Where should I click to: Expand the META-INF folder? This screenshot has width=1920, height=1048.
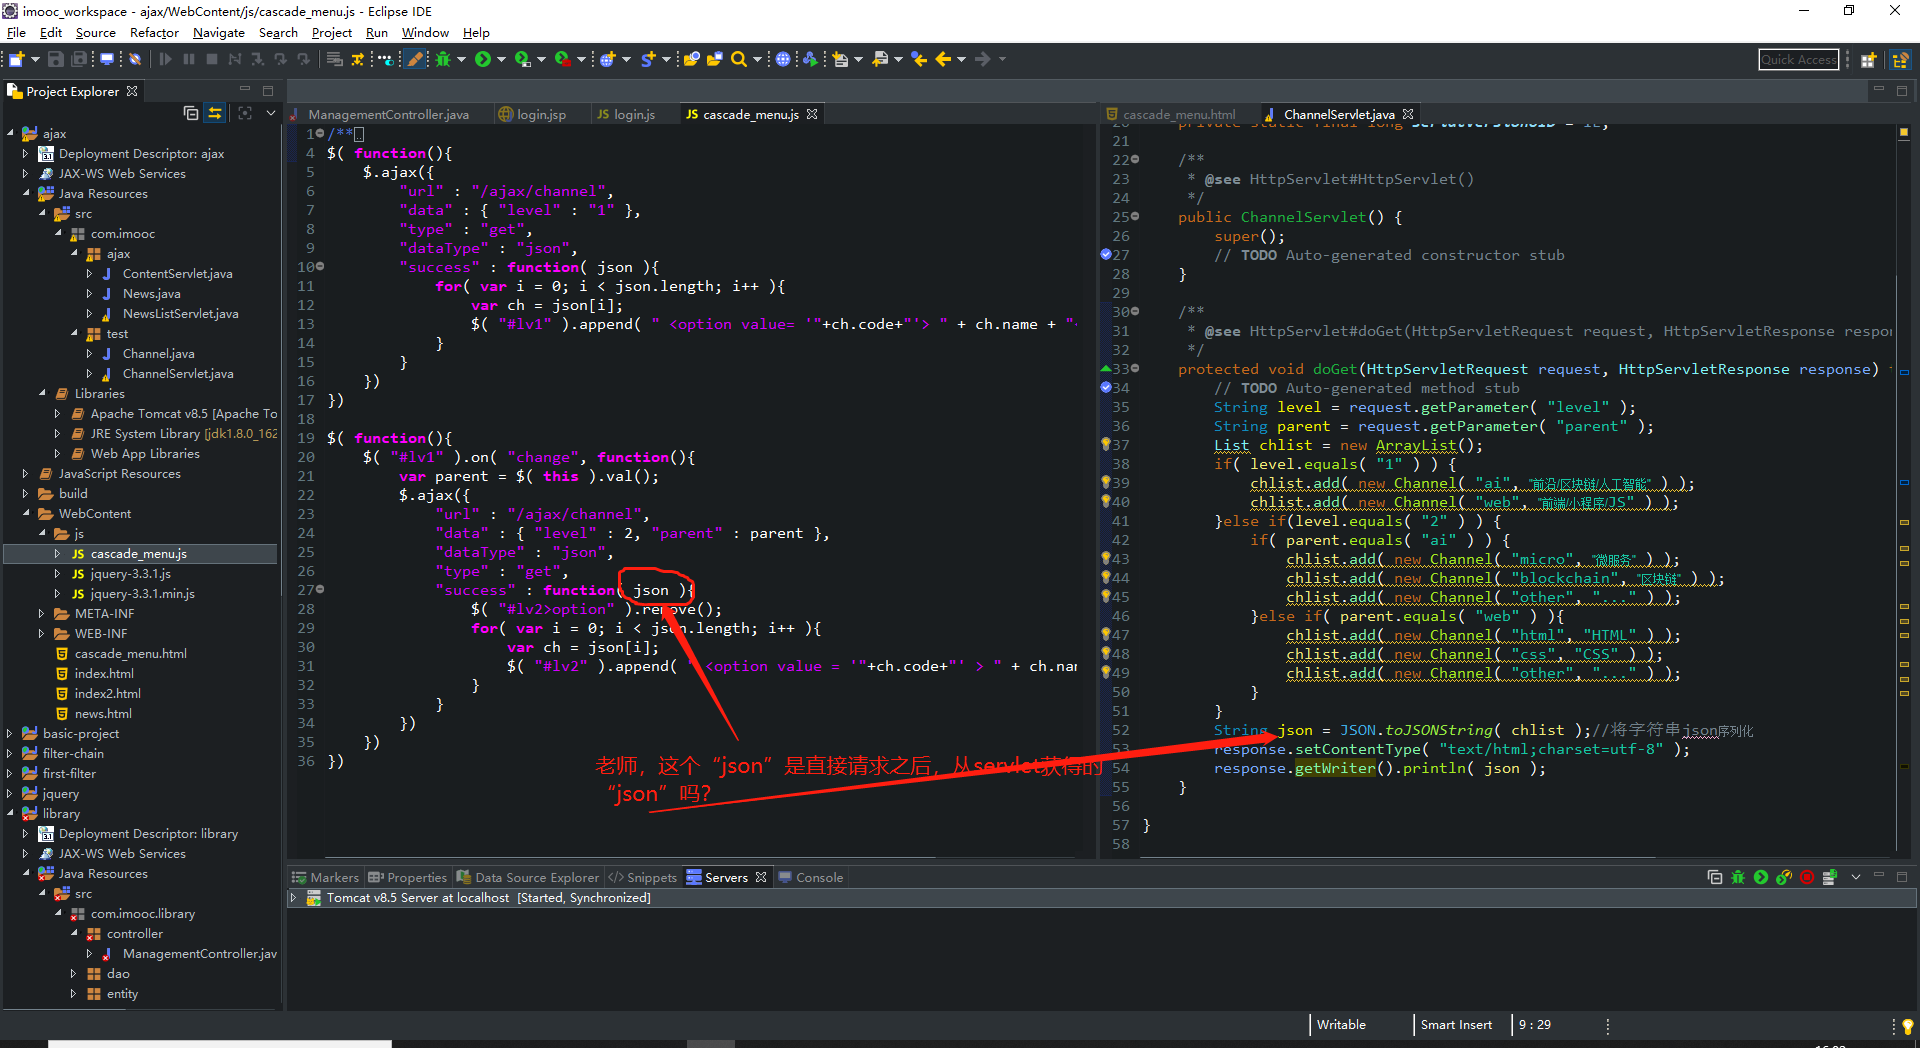coord(41,614)
